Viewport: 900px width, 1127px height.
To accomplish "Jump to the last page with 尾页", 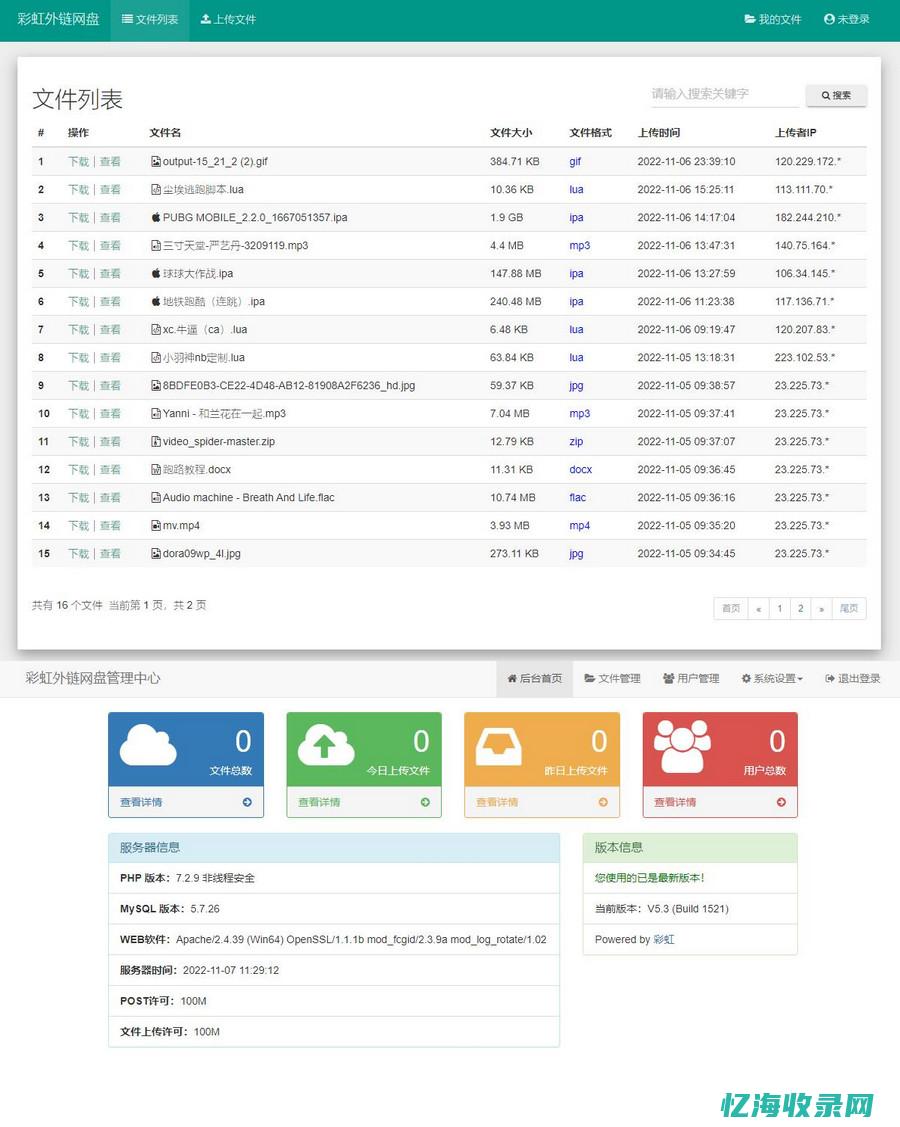I will click(x=849, y=608).
